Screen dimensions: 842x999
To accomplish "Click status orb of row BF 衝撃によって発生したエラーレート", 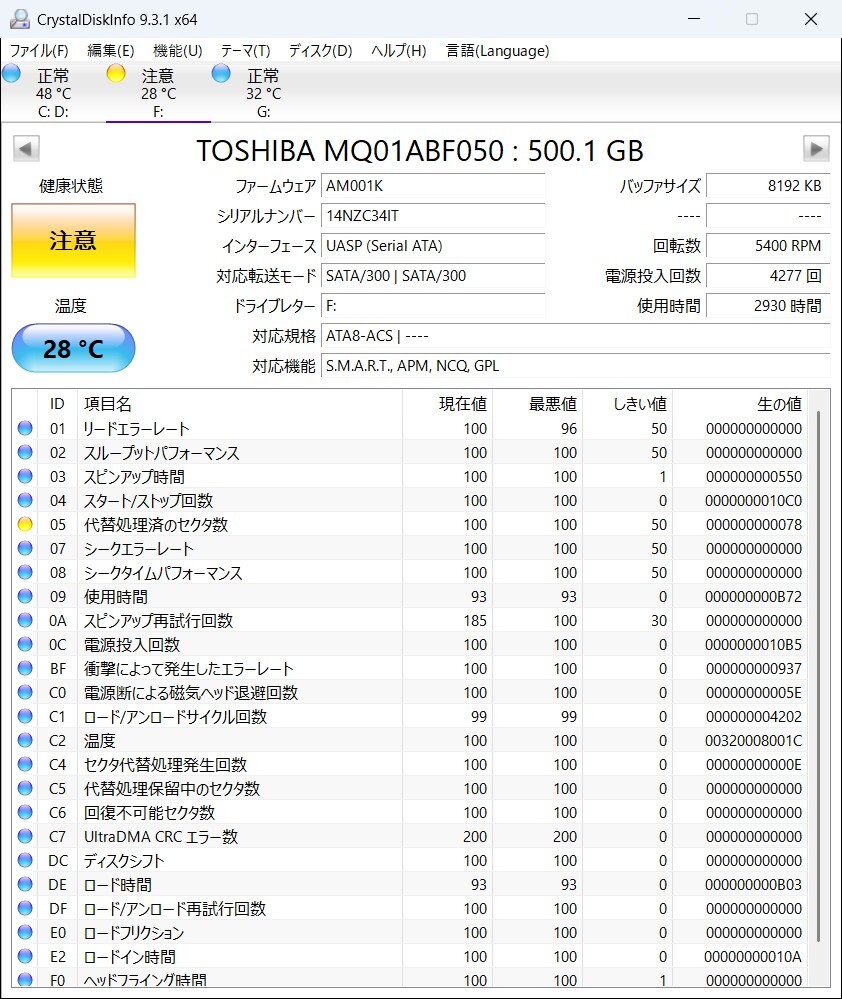I will pyautogui.click(x=25, y=668).
